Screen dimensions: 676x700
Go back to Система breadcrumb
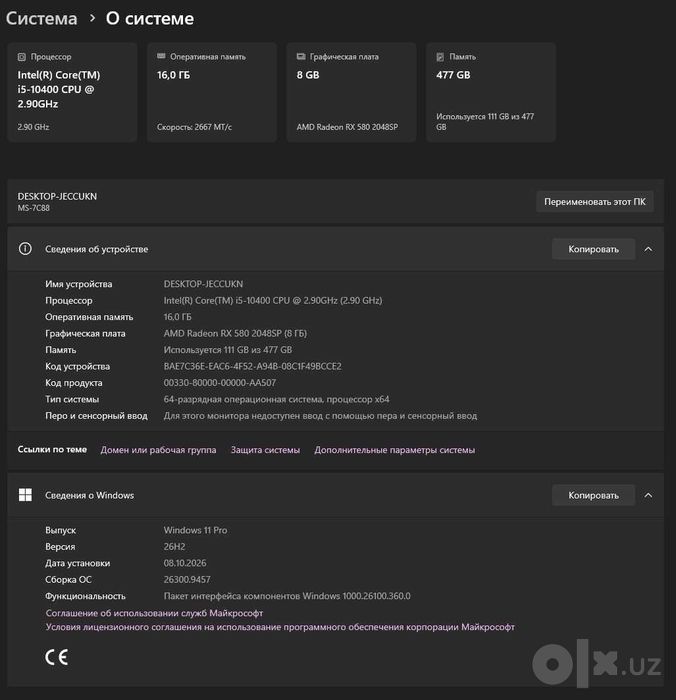(x=42, y=19)
